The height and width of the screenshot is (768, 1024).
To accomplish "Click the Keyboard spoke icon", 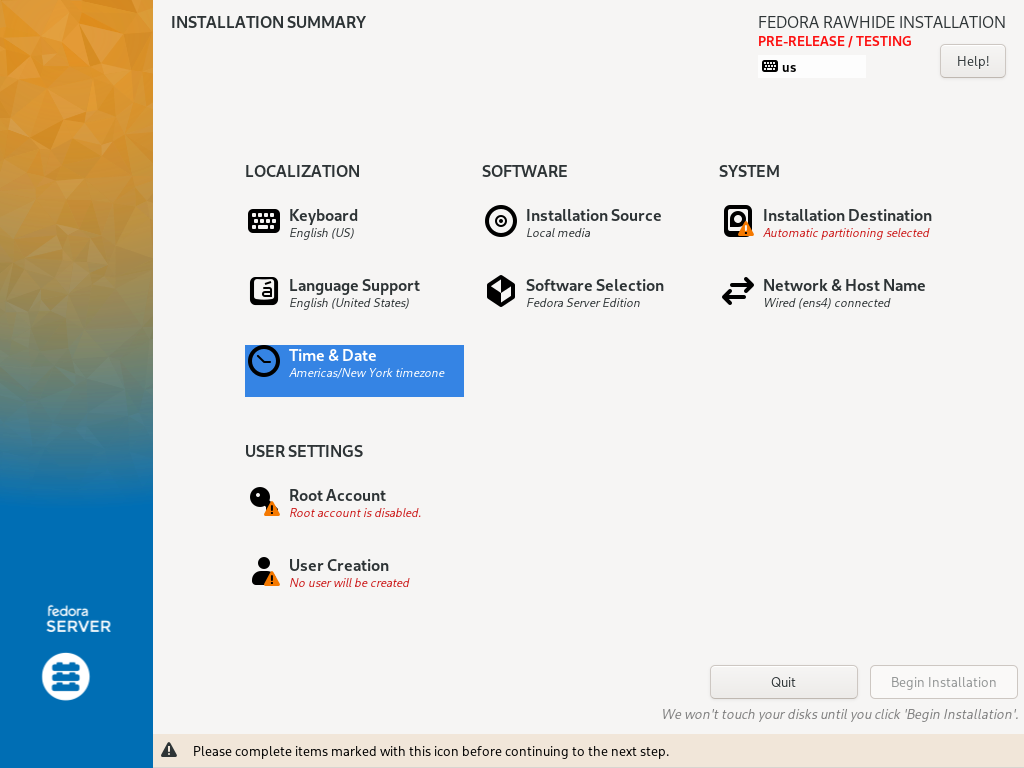I will pyautogui.click(x=264, y=221).
